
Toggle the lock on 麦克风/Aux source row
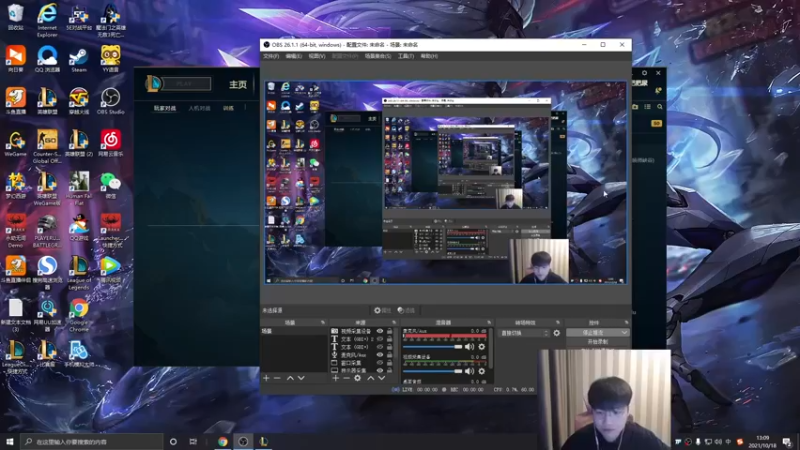point(390,355)
